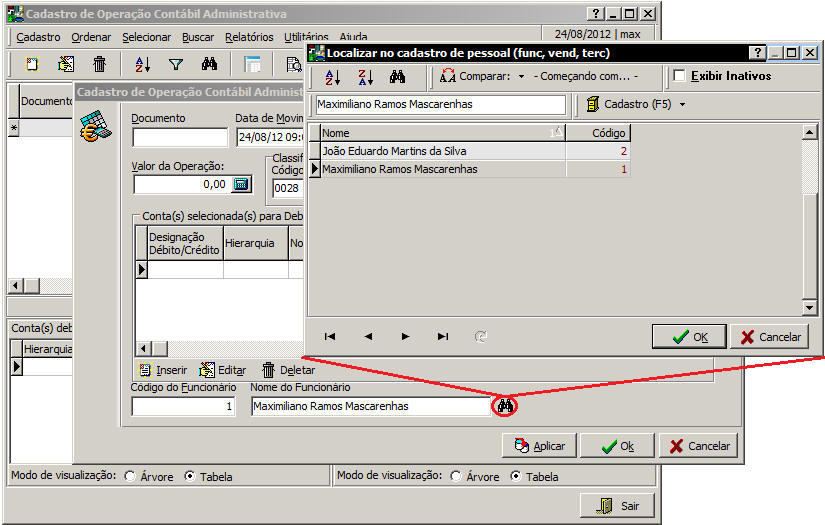Open calculator next to Valor da Operação
Image resolution: width=825 pixels, height=525 pixels.
tap(241, 184)
